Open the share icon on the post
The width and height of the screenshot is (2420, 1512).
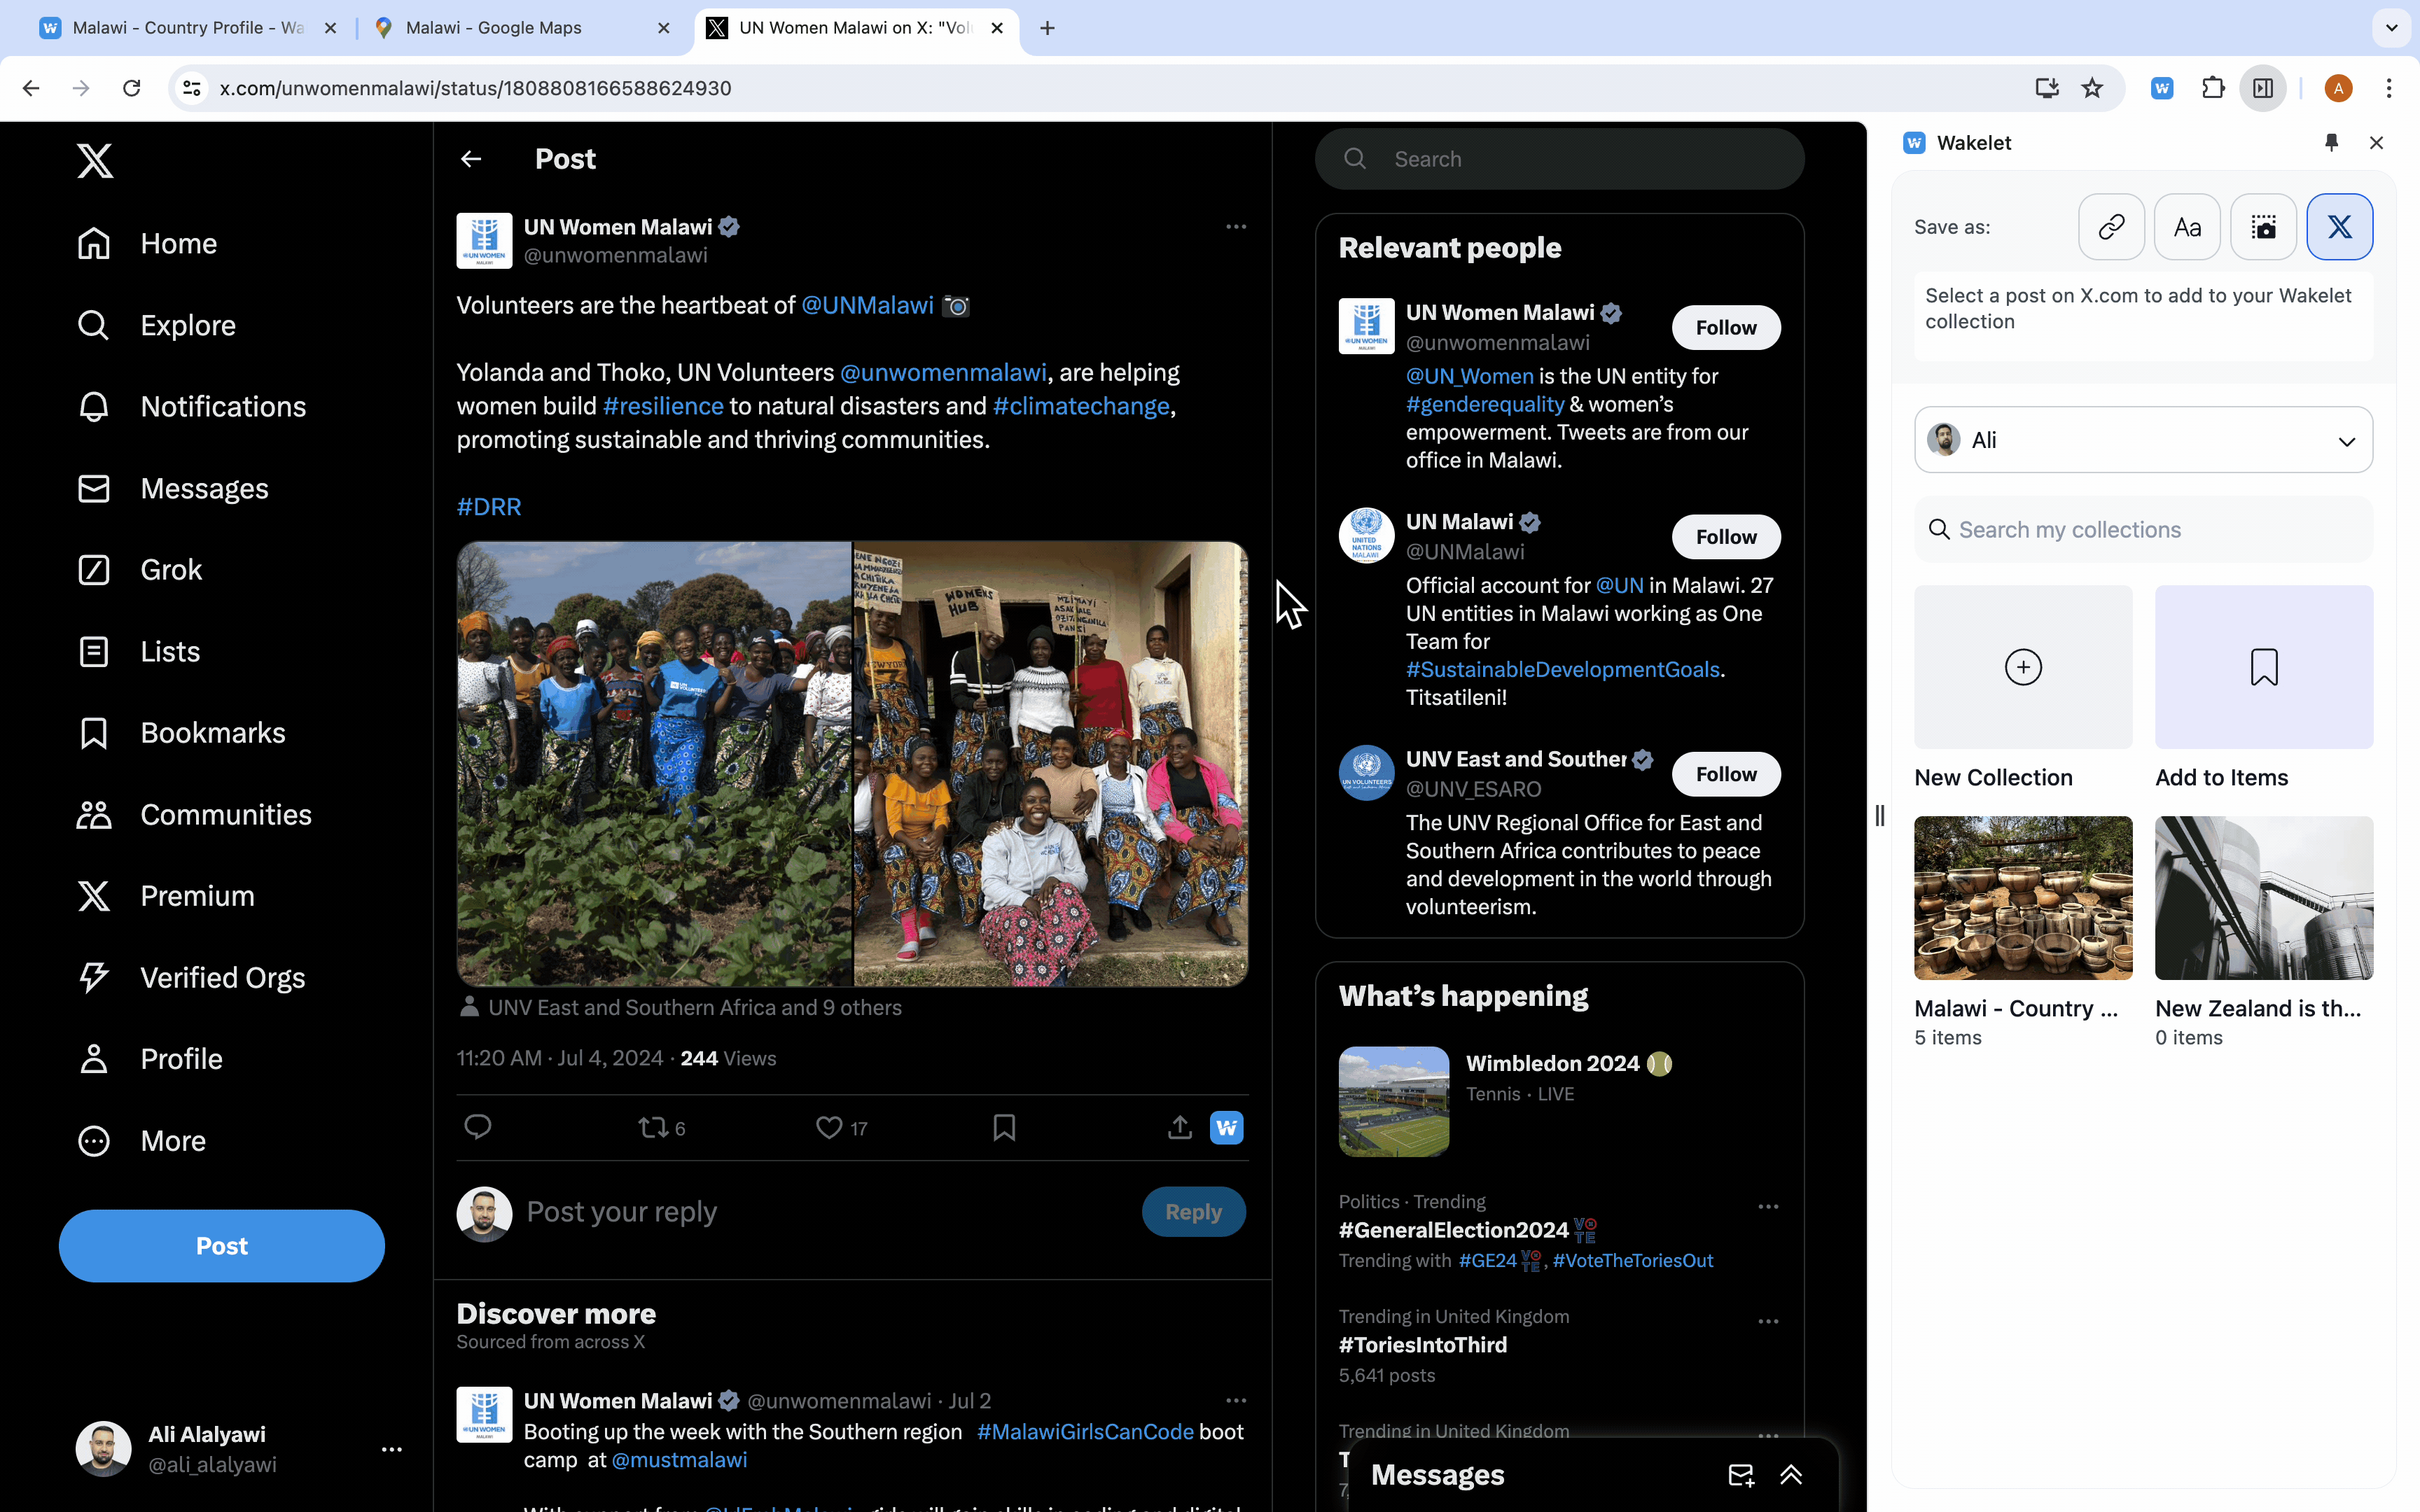tap(1179, 1128)
